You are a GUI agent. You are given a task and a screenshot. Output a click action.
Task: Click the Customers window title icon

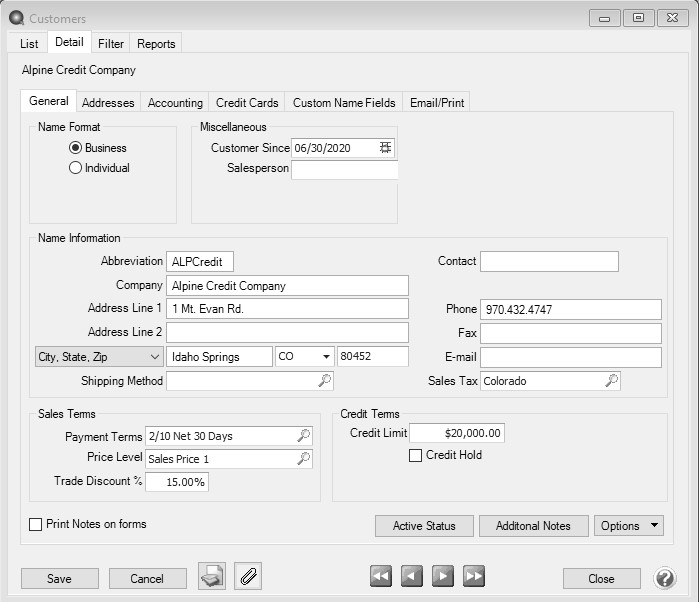[x=16, y=18]
